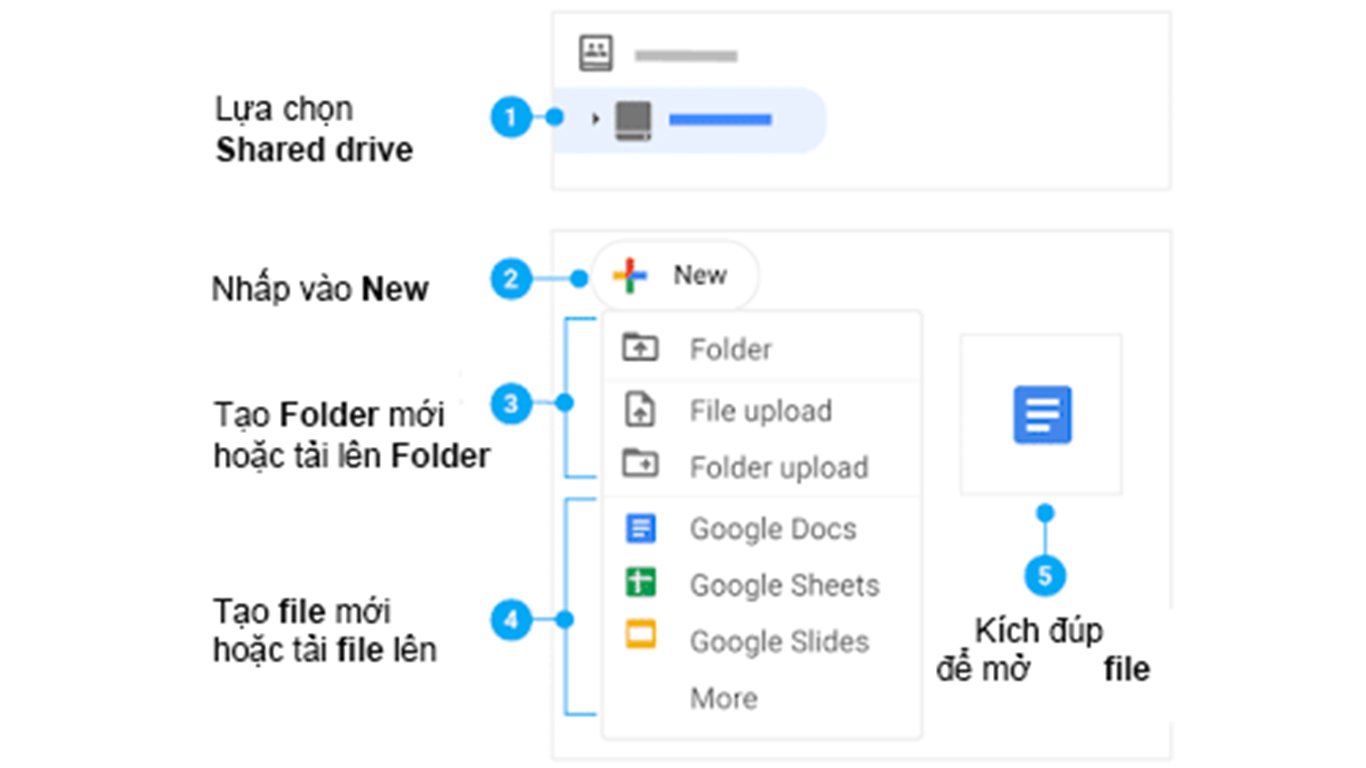Image resolution: width=1366 pixels, height=768 pixels.
Task: Expand the shared drive tree arrow
Action: [596, 119]
